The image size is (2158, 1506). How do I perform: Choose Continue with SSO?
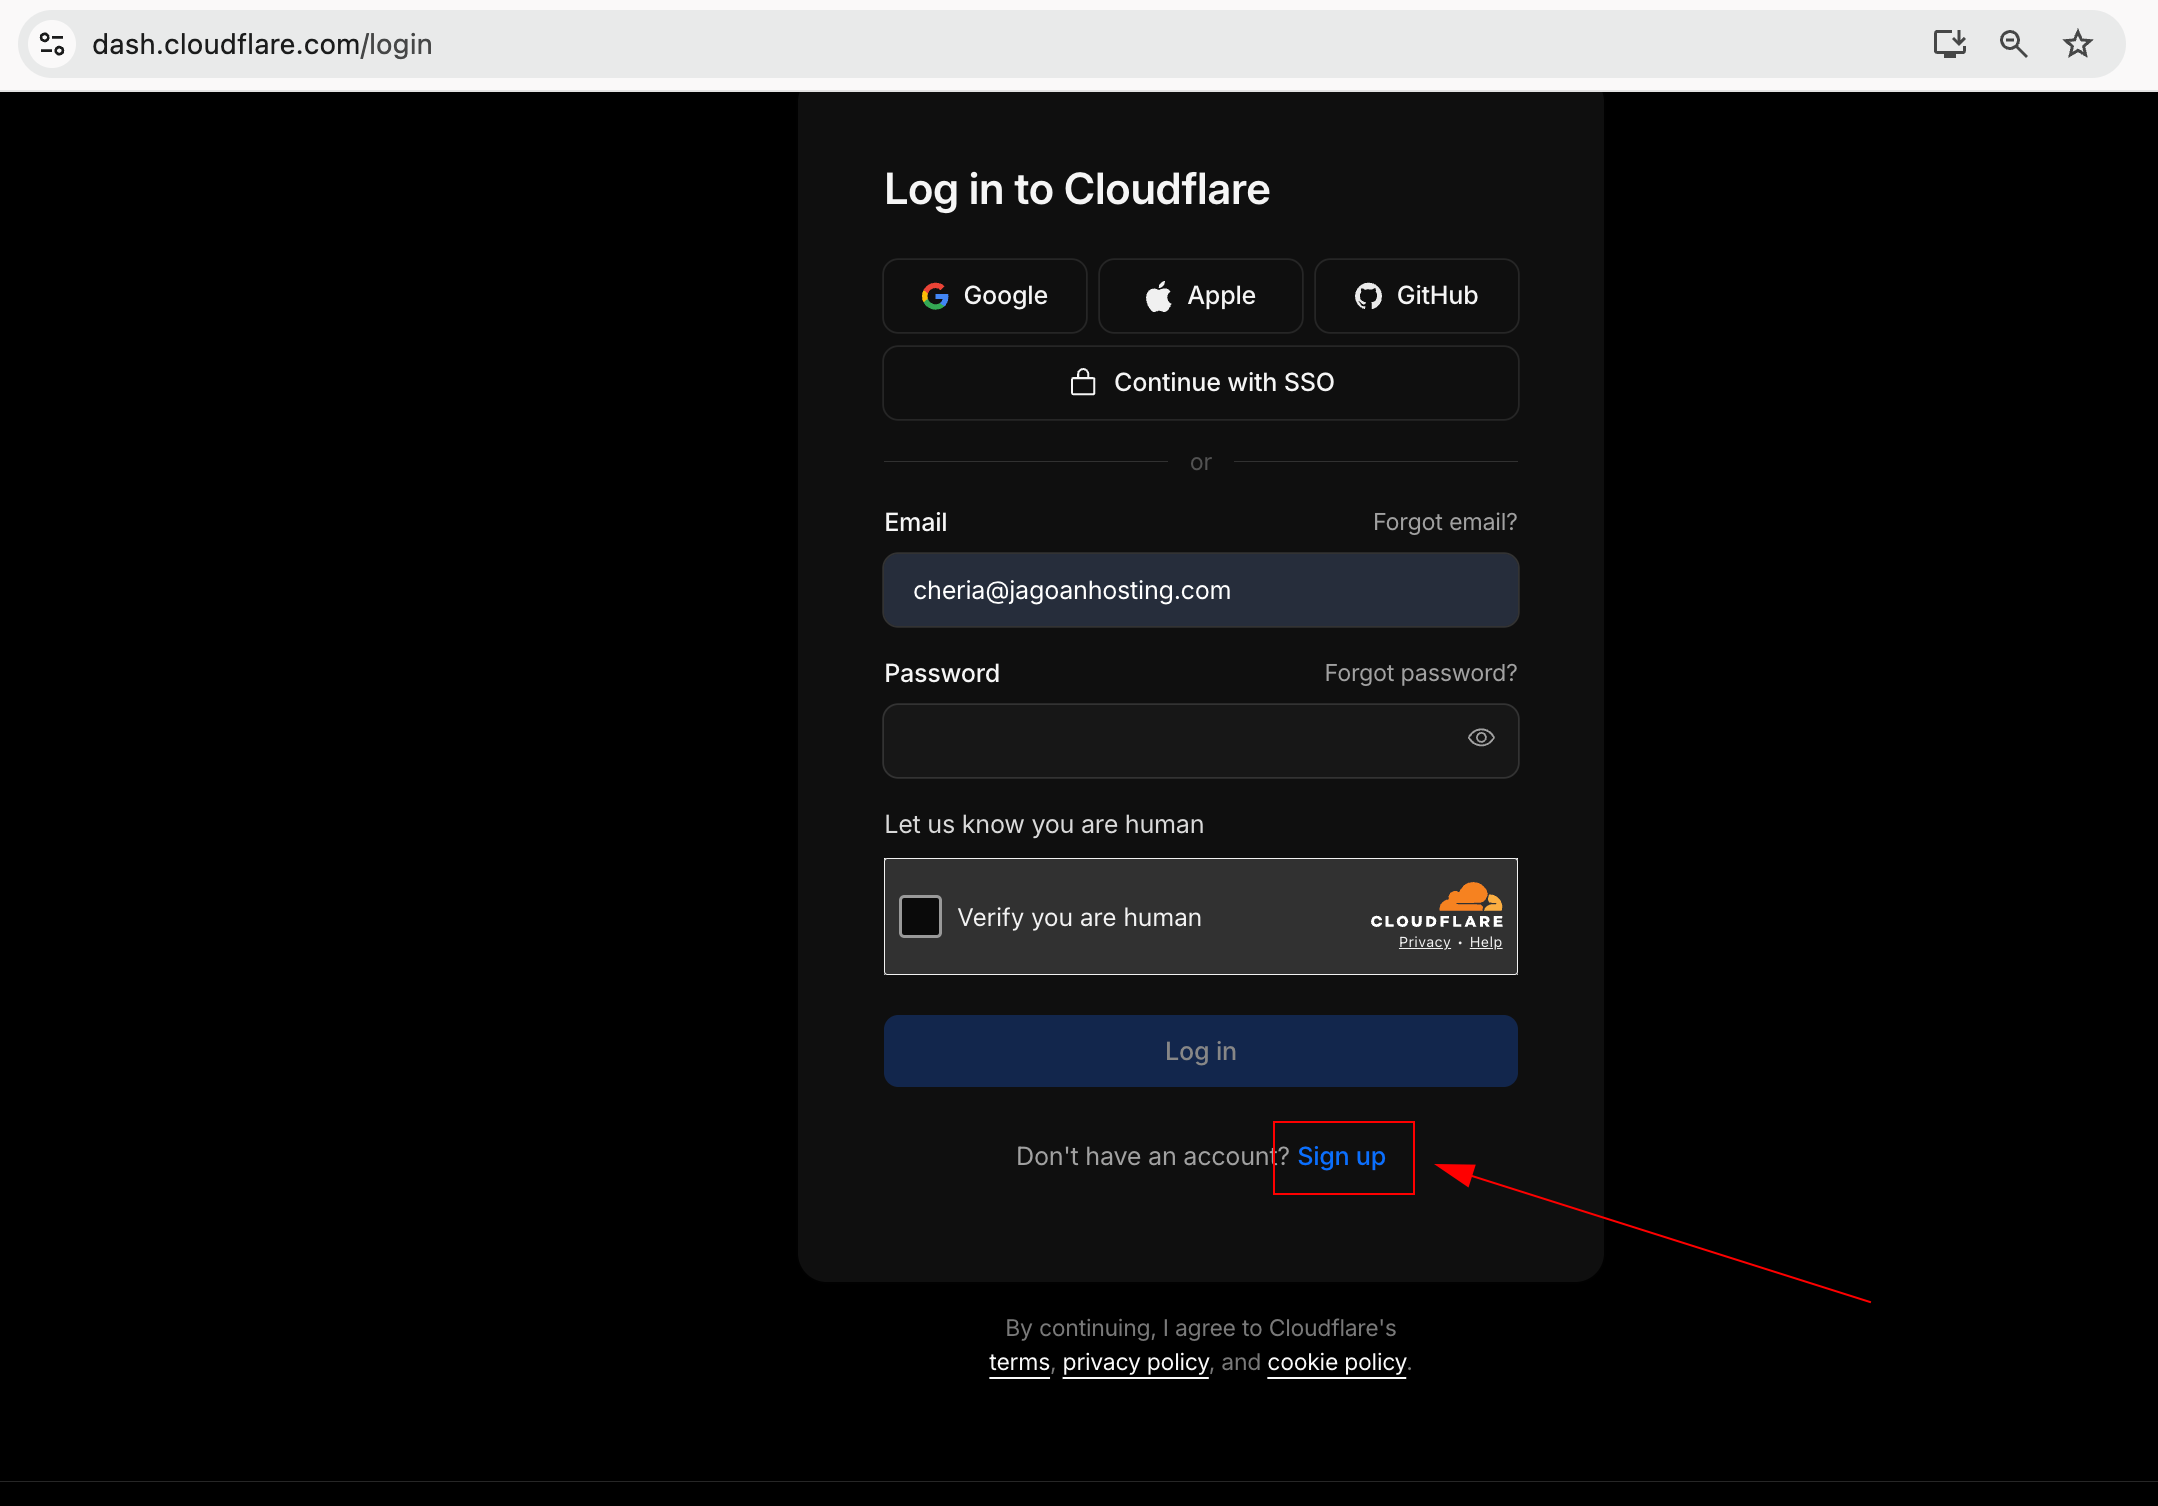coord(1201,383)
